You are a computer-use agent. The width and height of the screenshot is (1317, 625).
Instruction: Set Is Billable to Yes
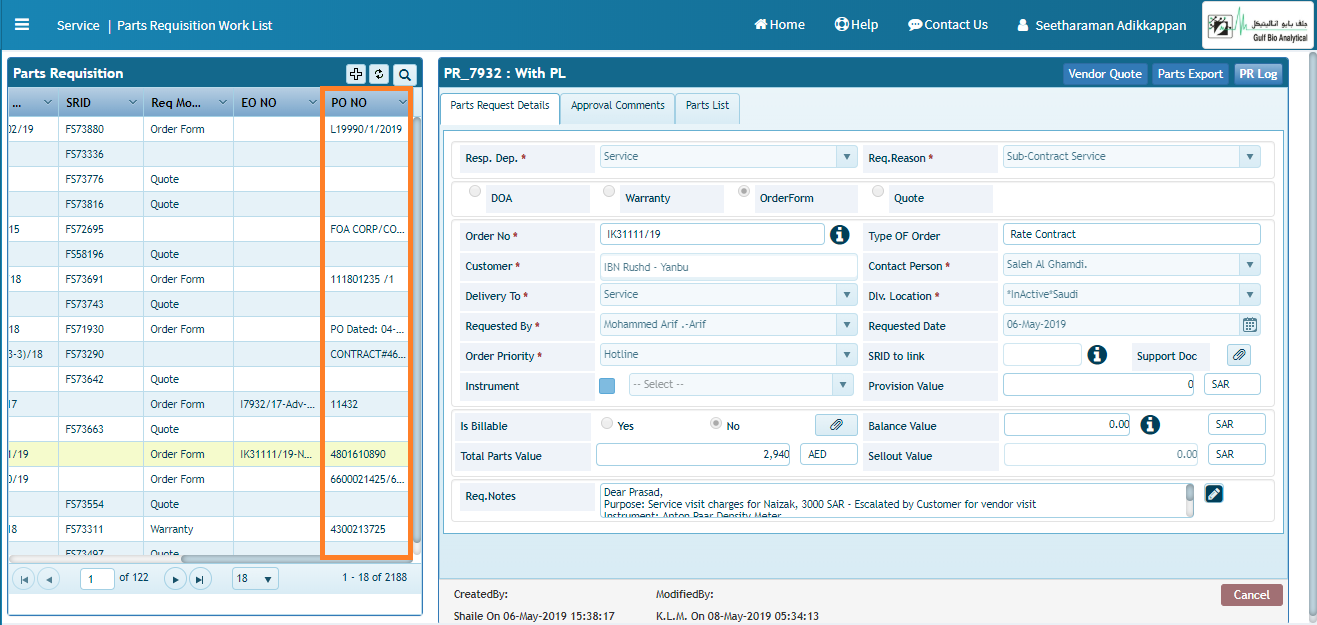[607, 423]
